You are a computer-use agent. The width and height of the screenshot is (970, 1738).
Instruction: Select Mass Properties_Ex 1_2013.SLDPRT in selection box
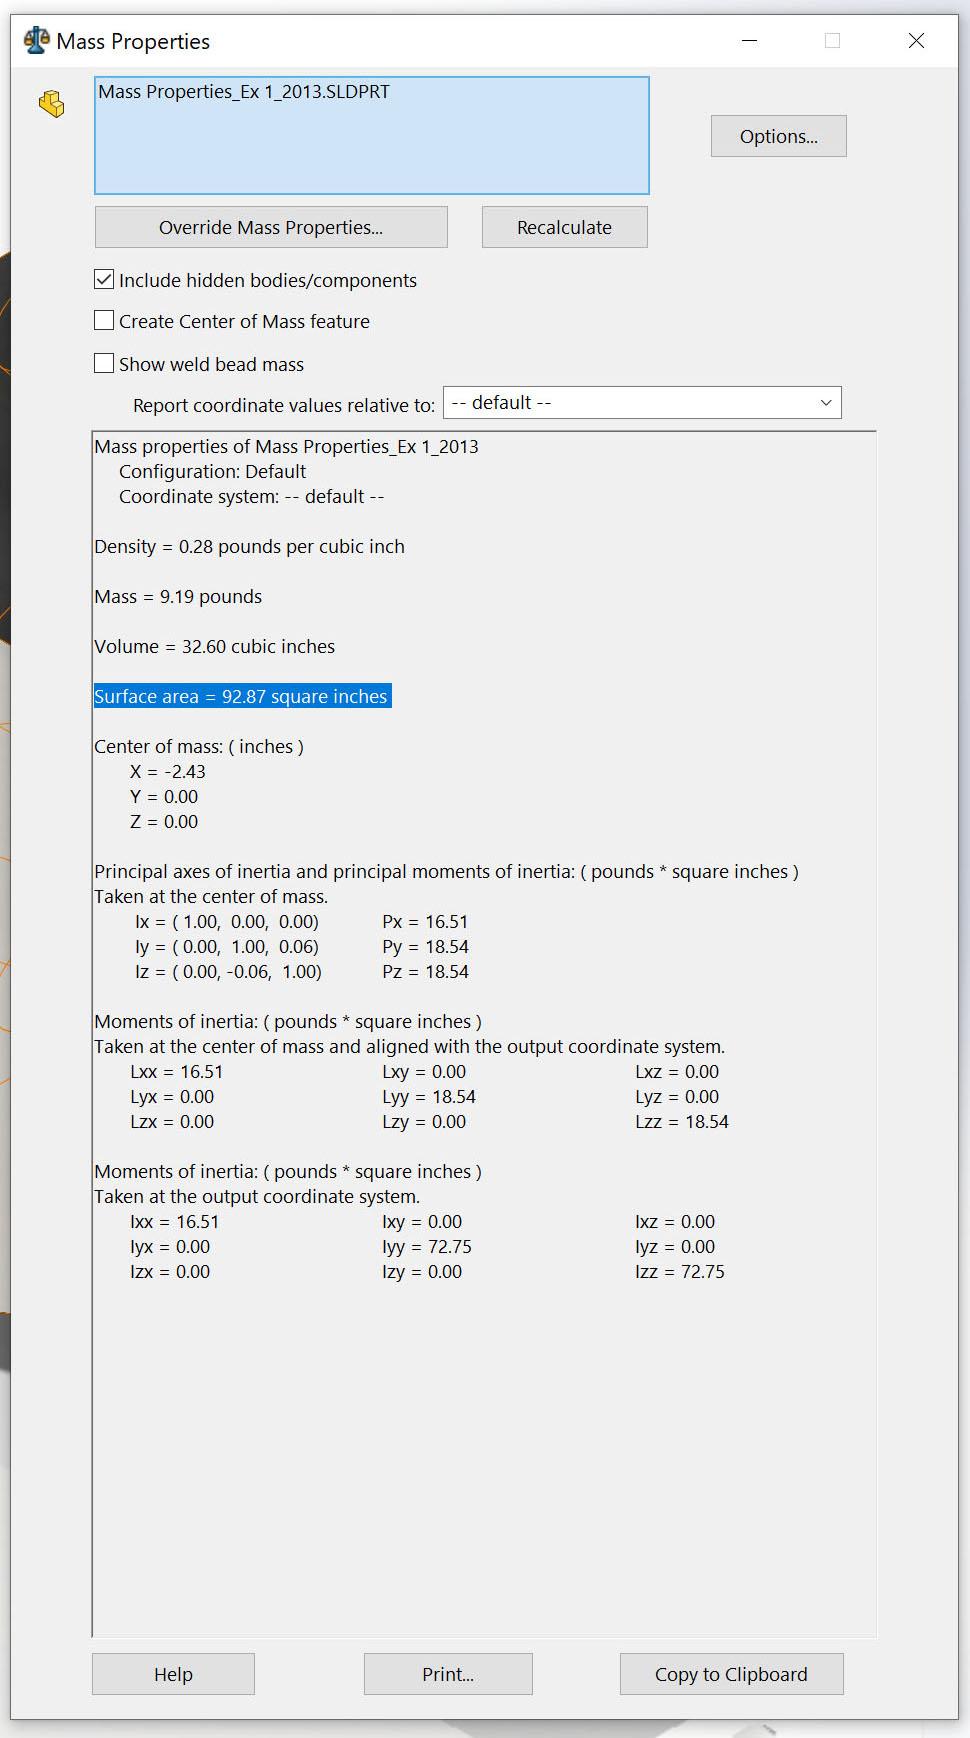pos(244,92)
